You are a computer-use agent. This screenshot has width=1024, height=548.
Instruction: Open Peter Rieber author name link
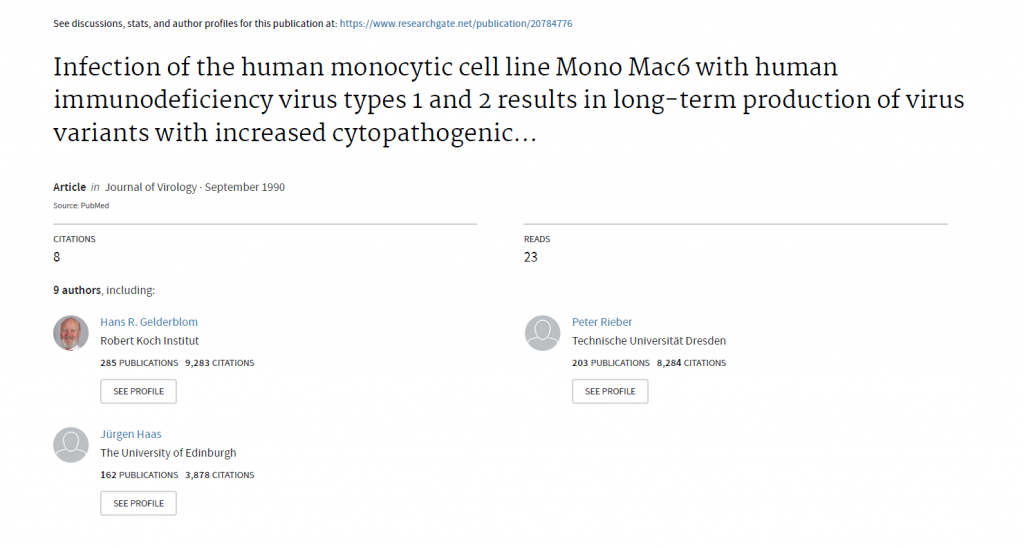pos(602,322)
